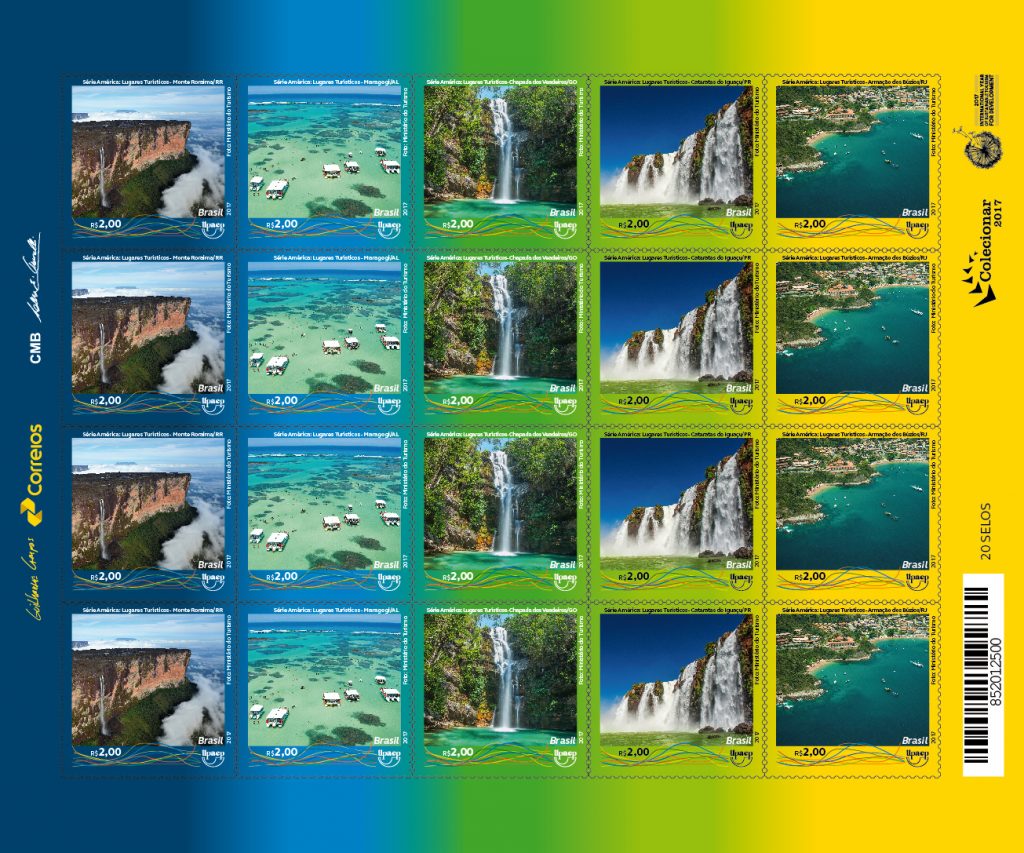Image resolution: width=1024 pixels, height=853 pixels.
Task: Click "Brasil" text on bottom-row Chapada stamp
Action: click(562, 740)
